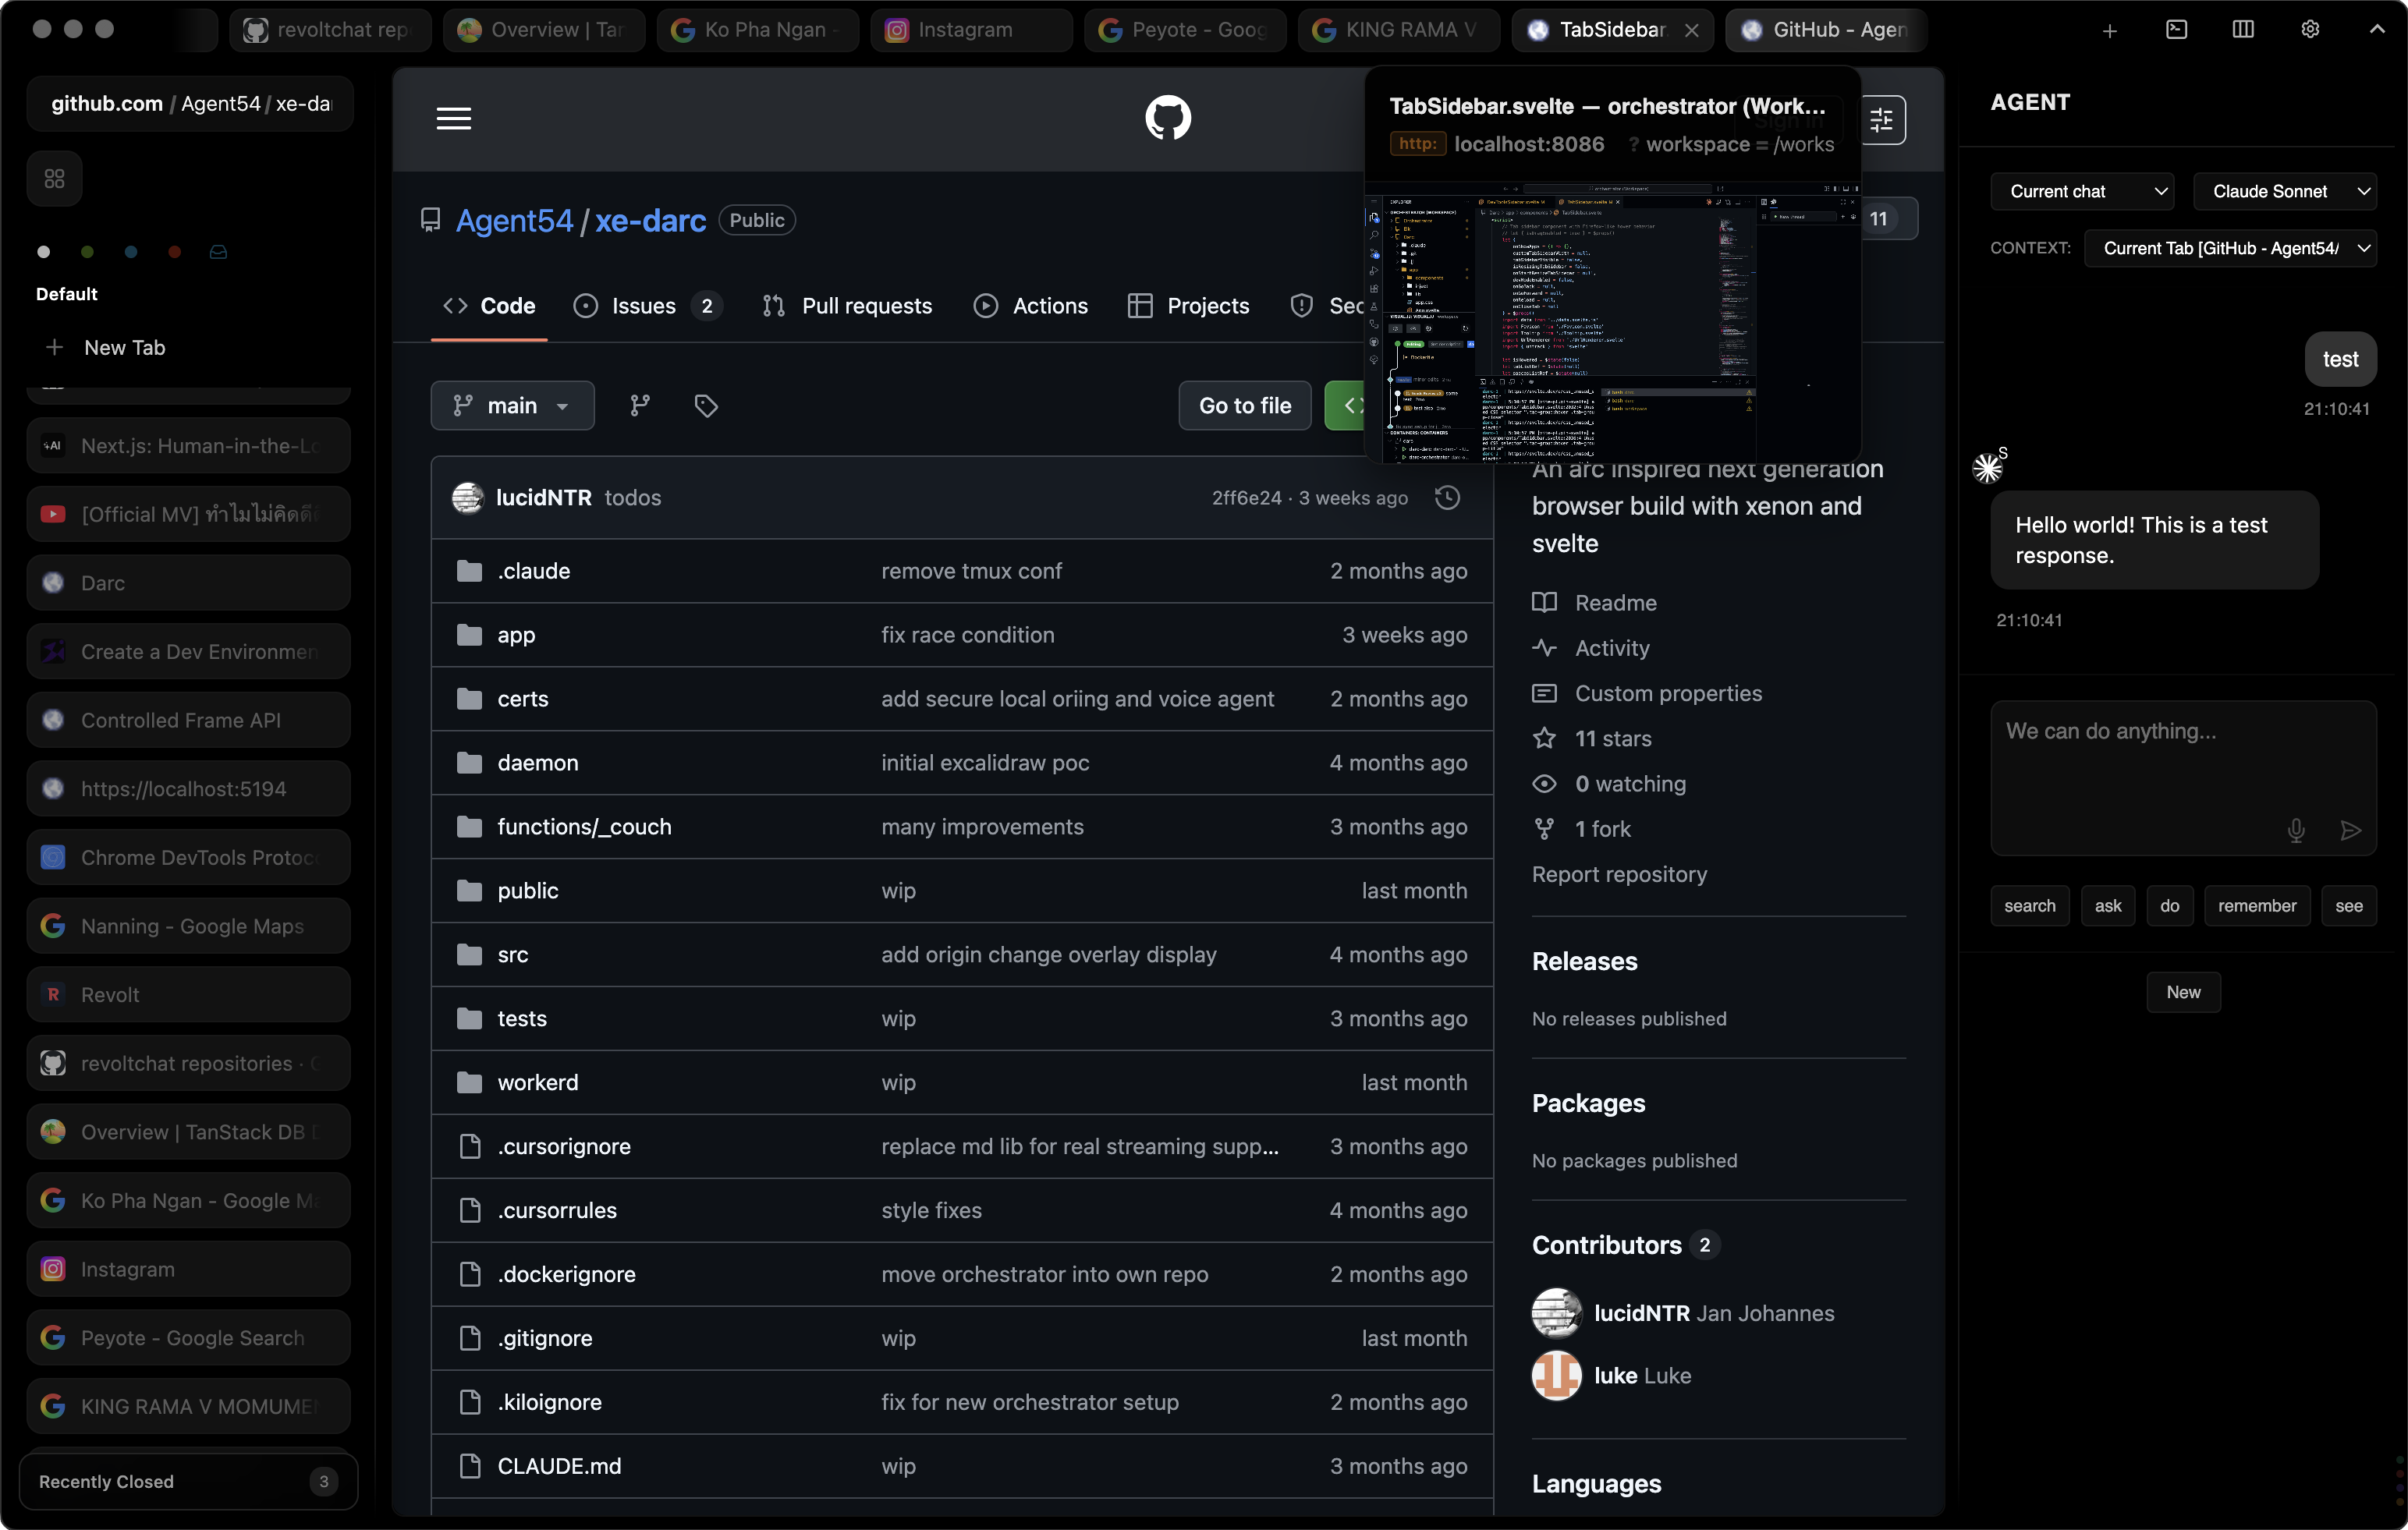Click the microphone icon in the agent input
Screen dimensions: 2408x1530
coord(2296,831)
